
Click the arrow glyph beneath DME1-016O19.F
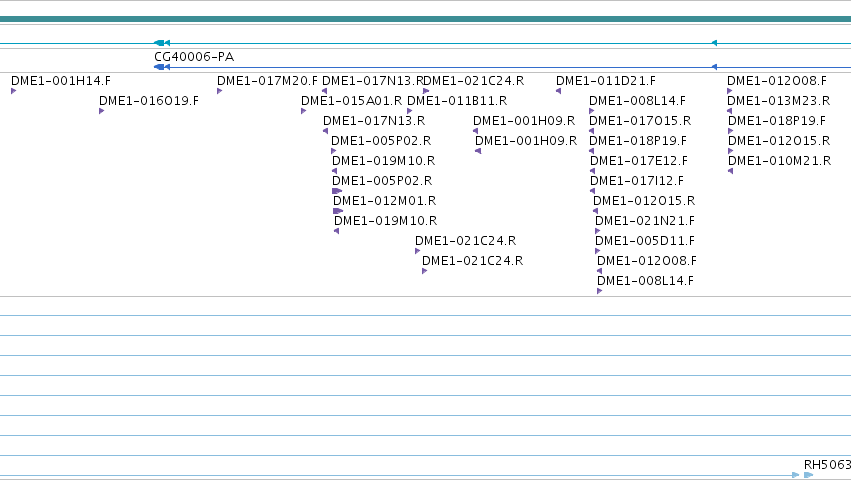point(101,111)
